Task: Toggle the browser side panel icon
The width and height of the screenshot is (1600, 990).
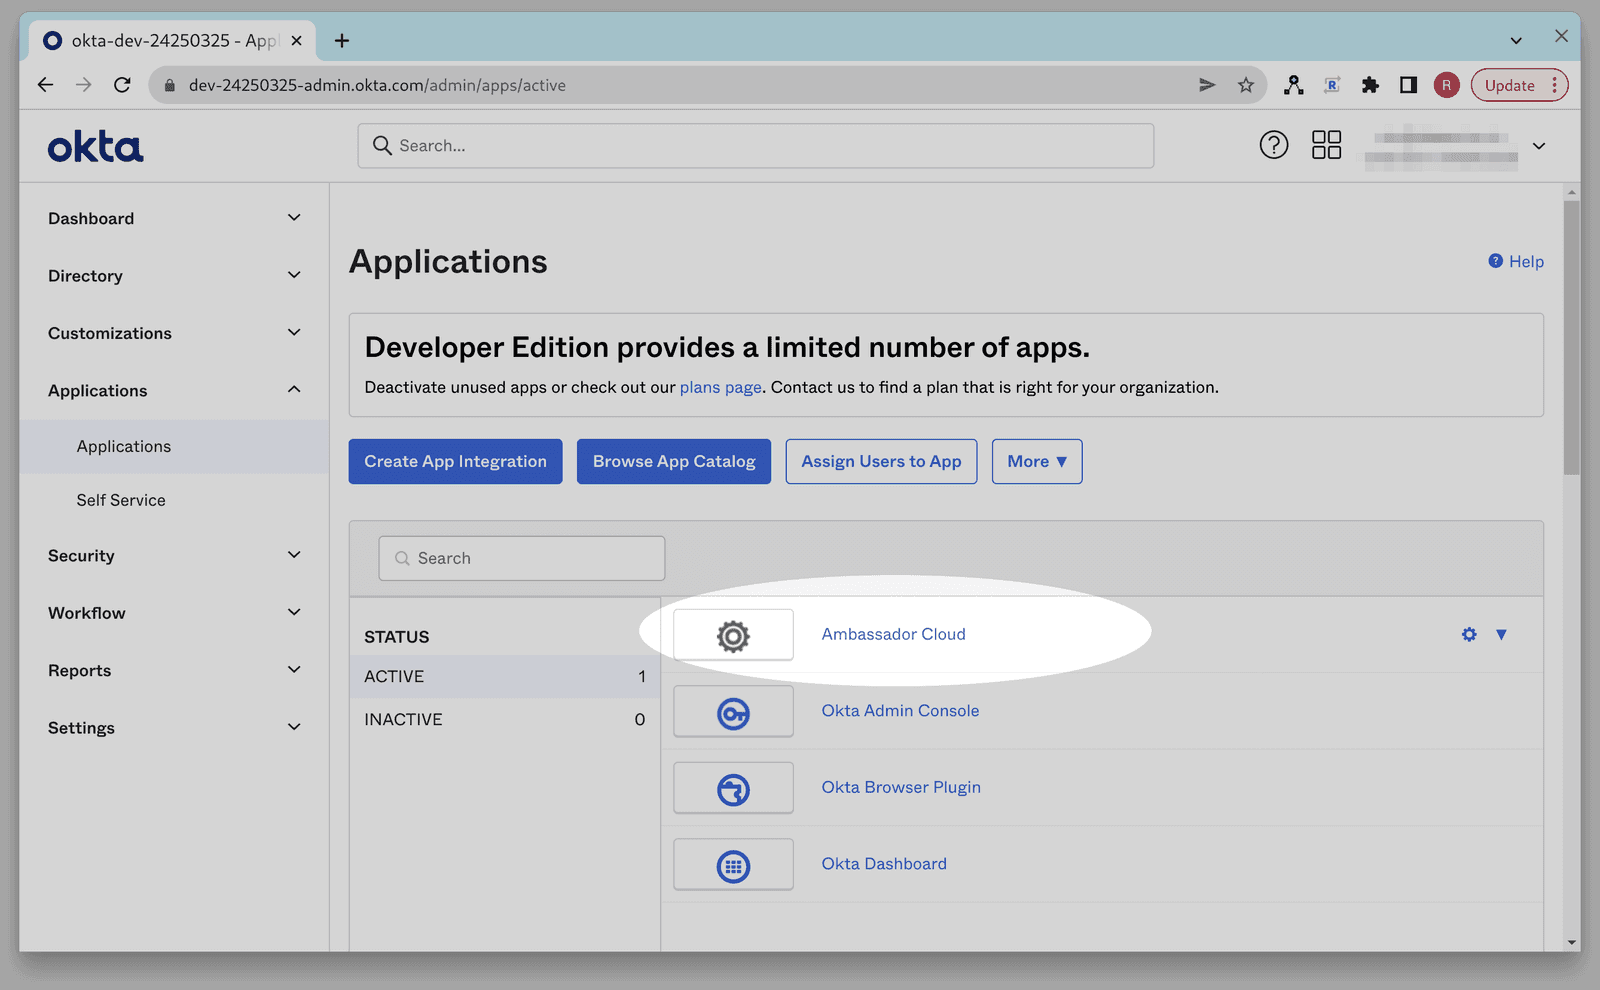Action: (x=1408, y=85)
